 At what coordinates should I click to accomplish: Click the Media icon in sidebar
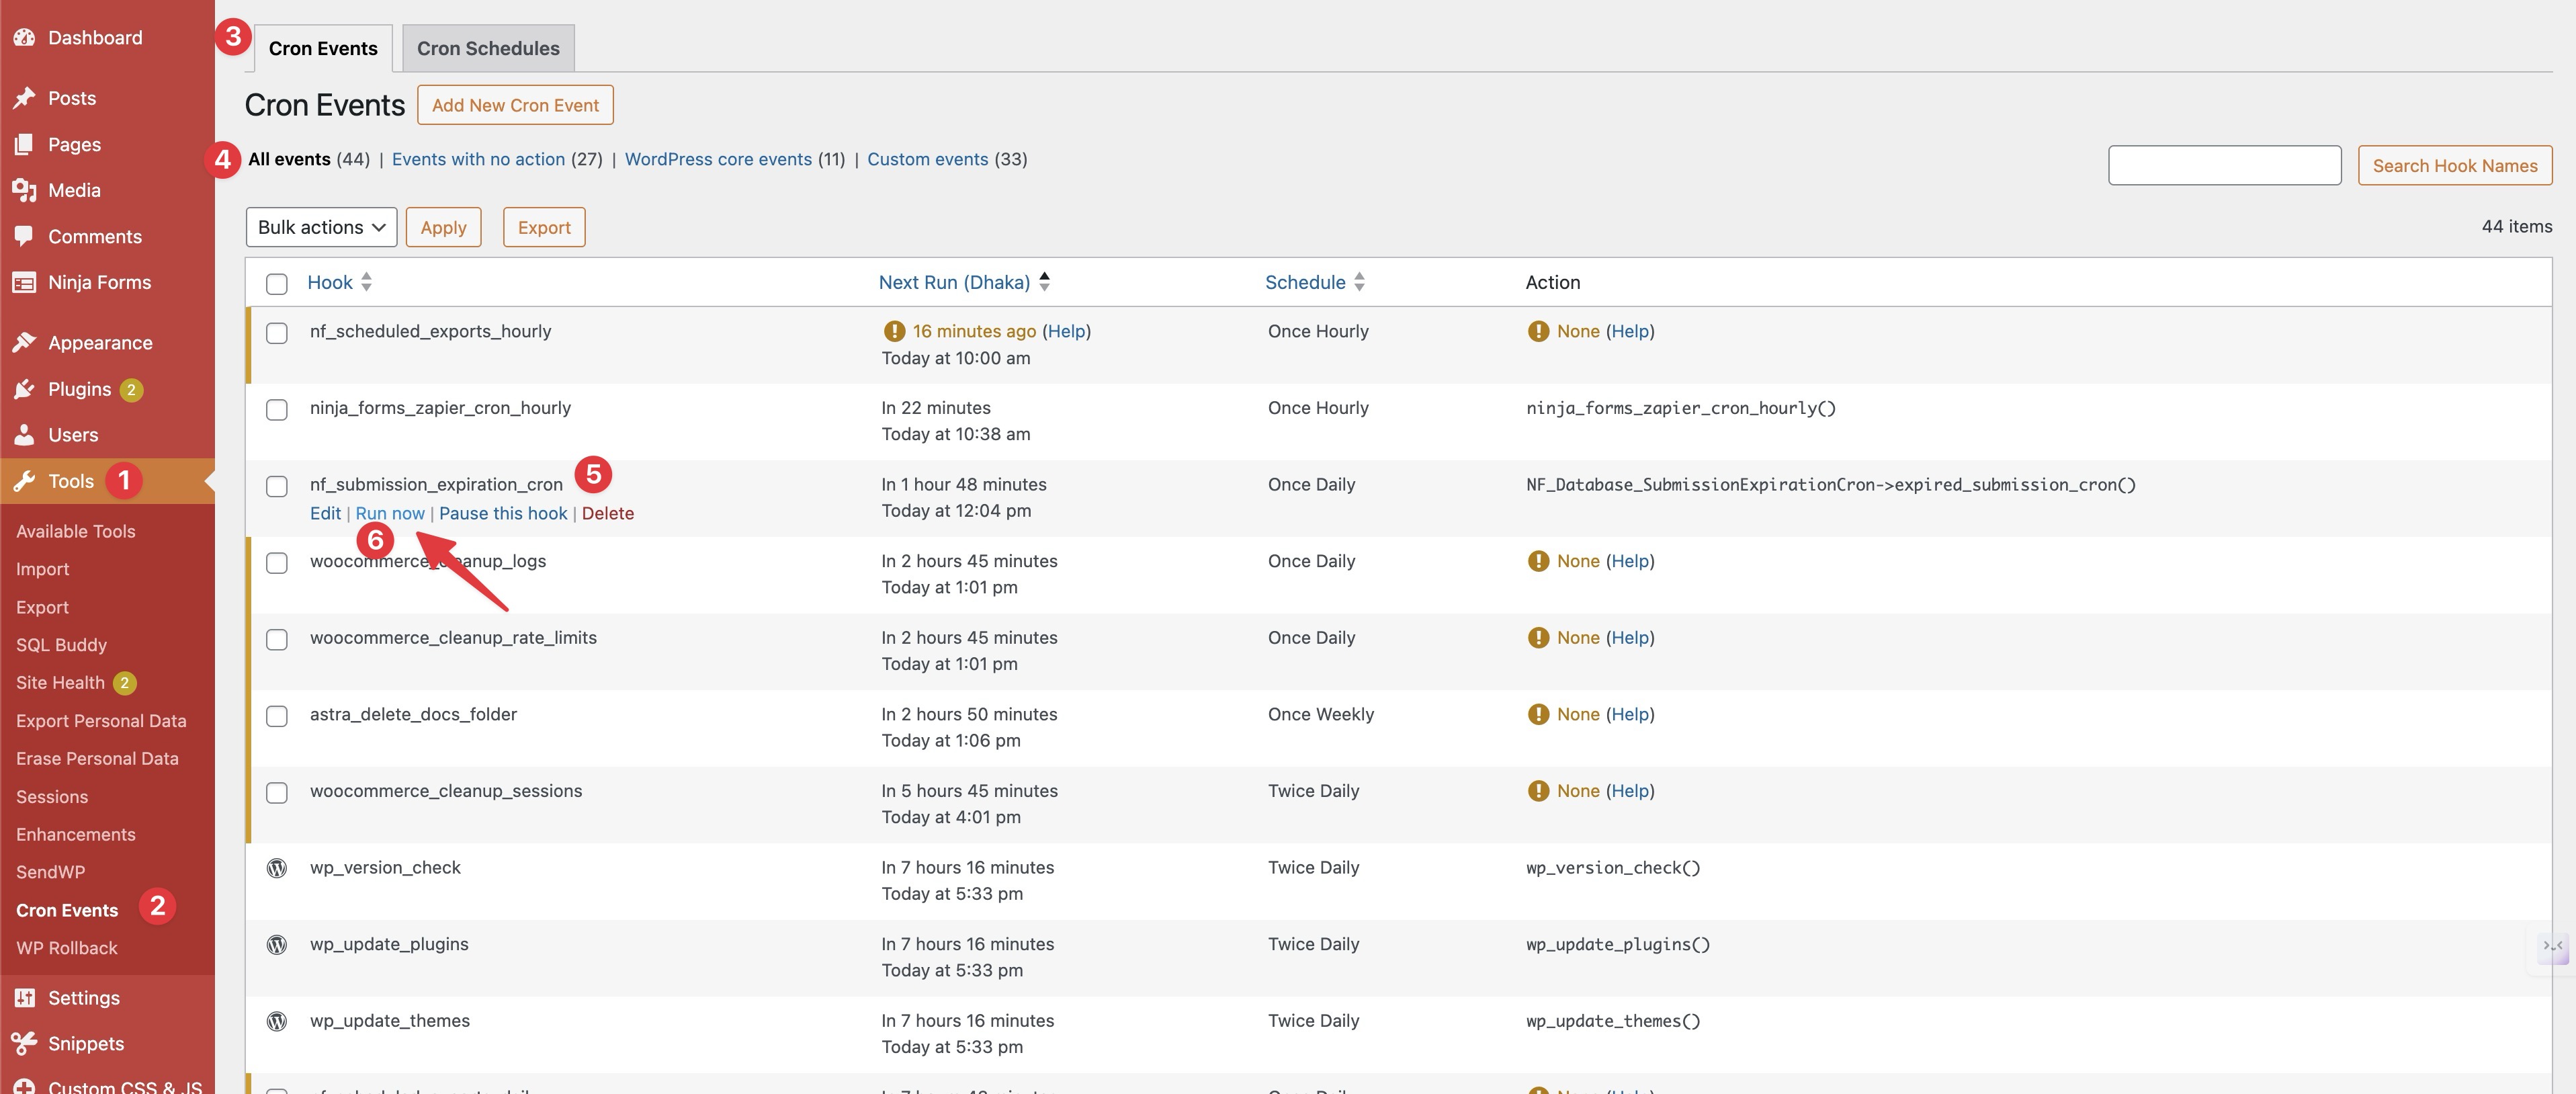coord(24,190)
